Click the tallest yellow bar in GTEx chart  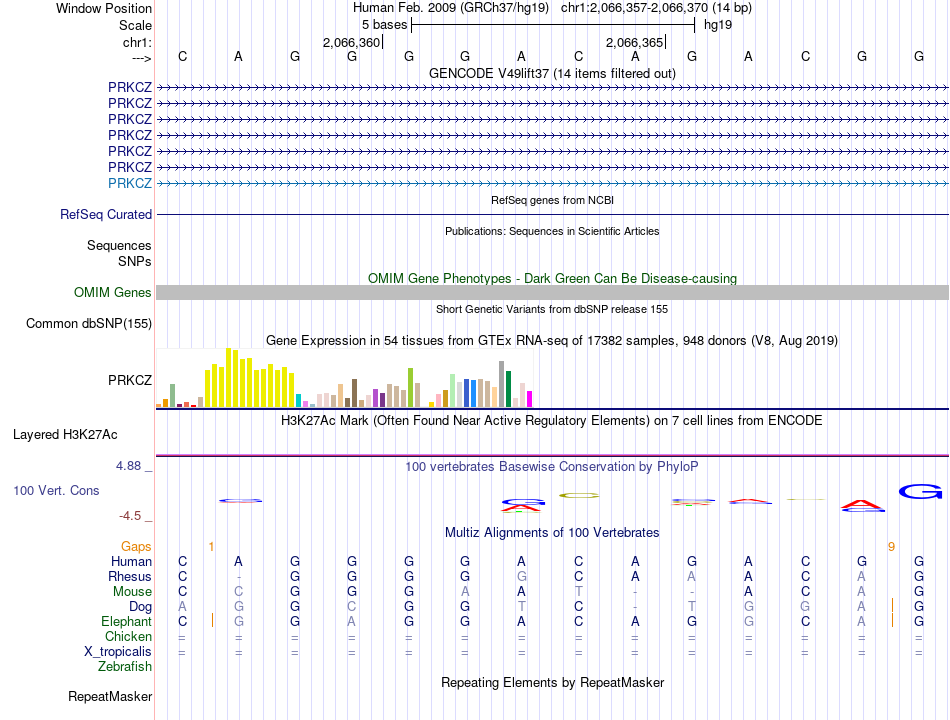[x=229, y=378]
